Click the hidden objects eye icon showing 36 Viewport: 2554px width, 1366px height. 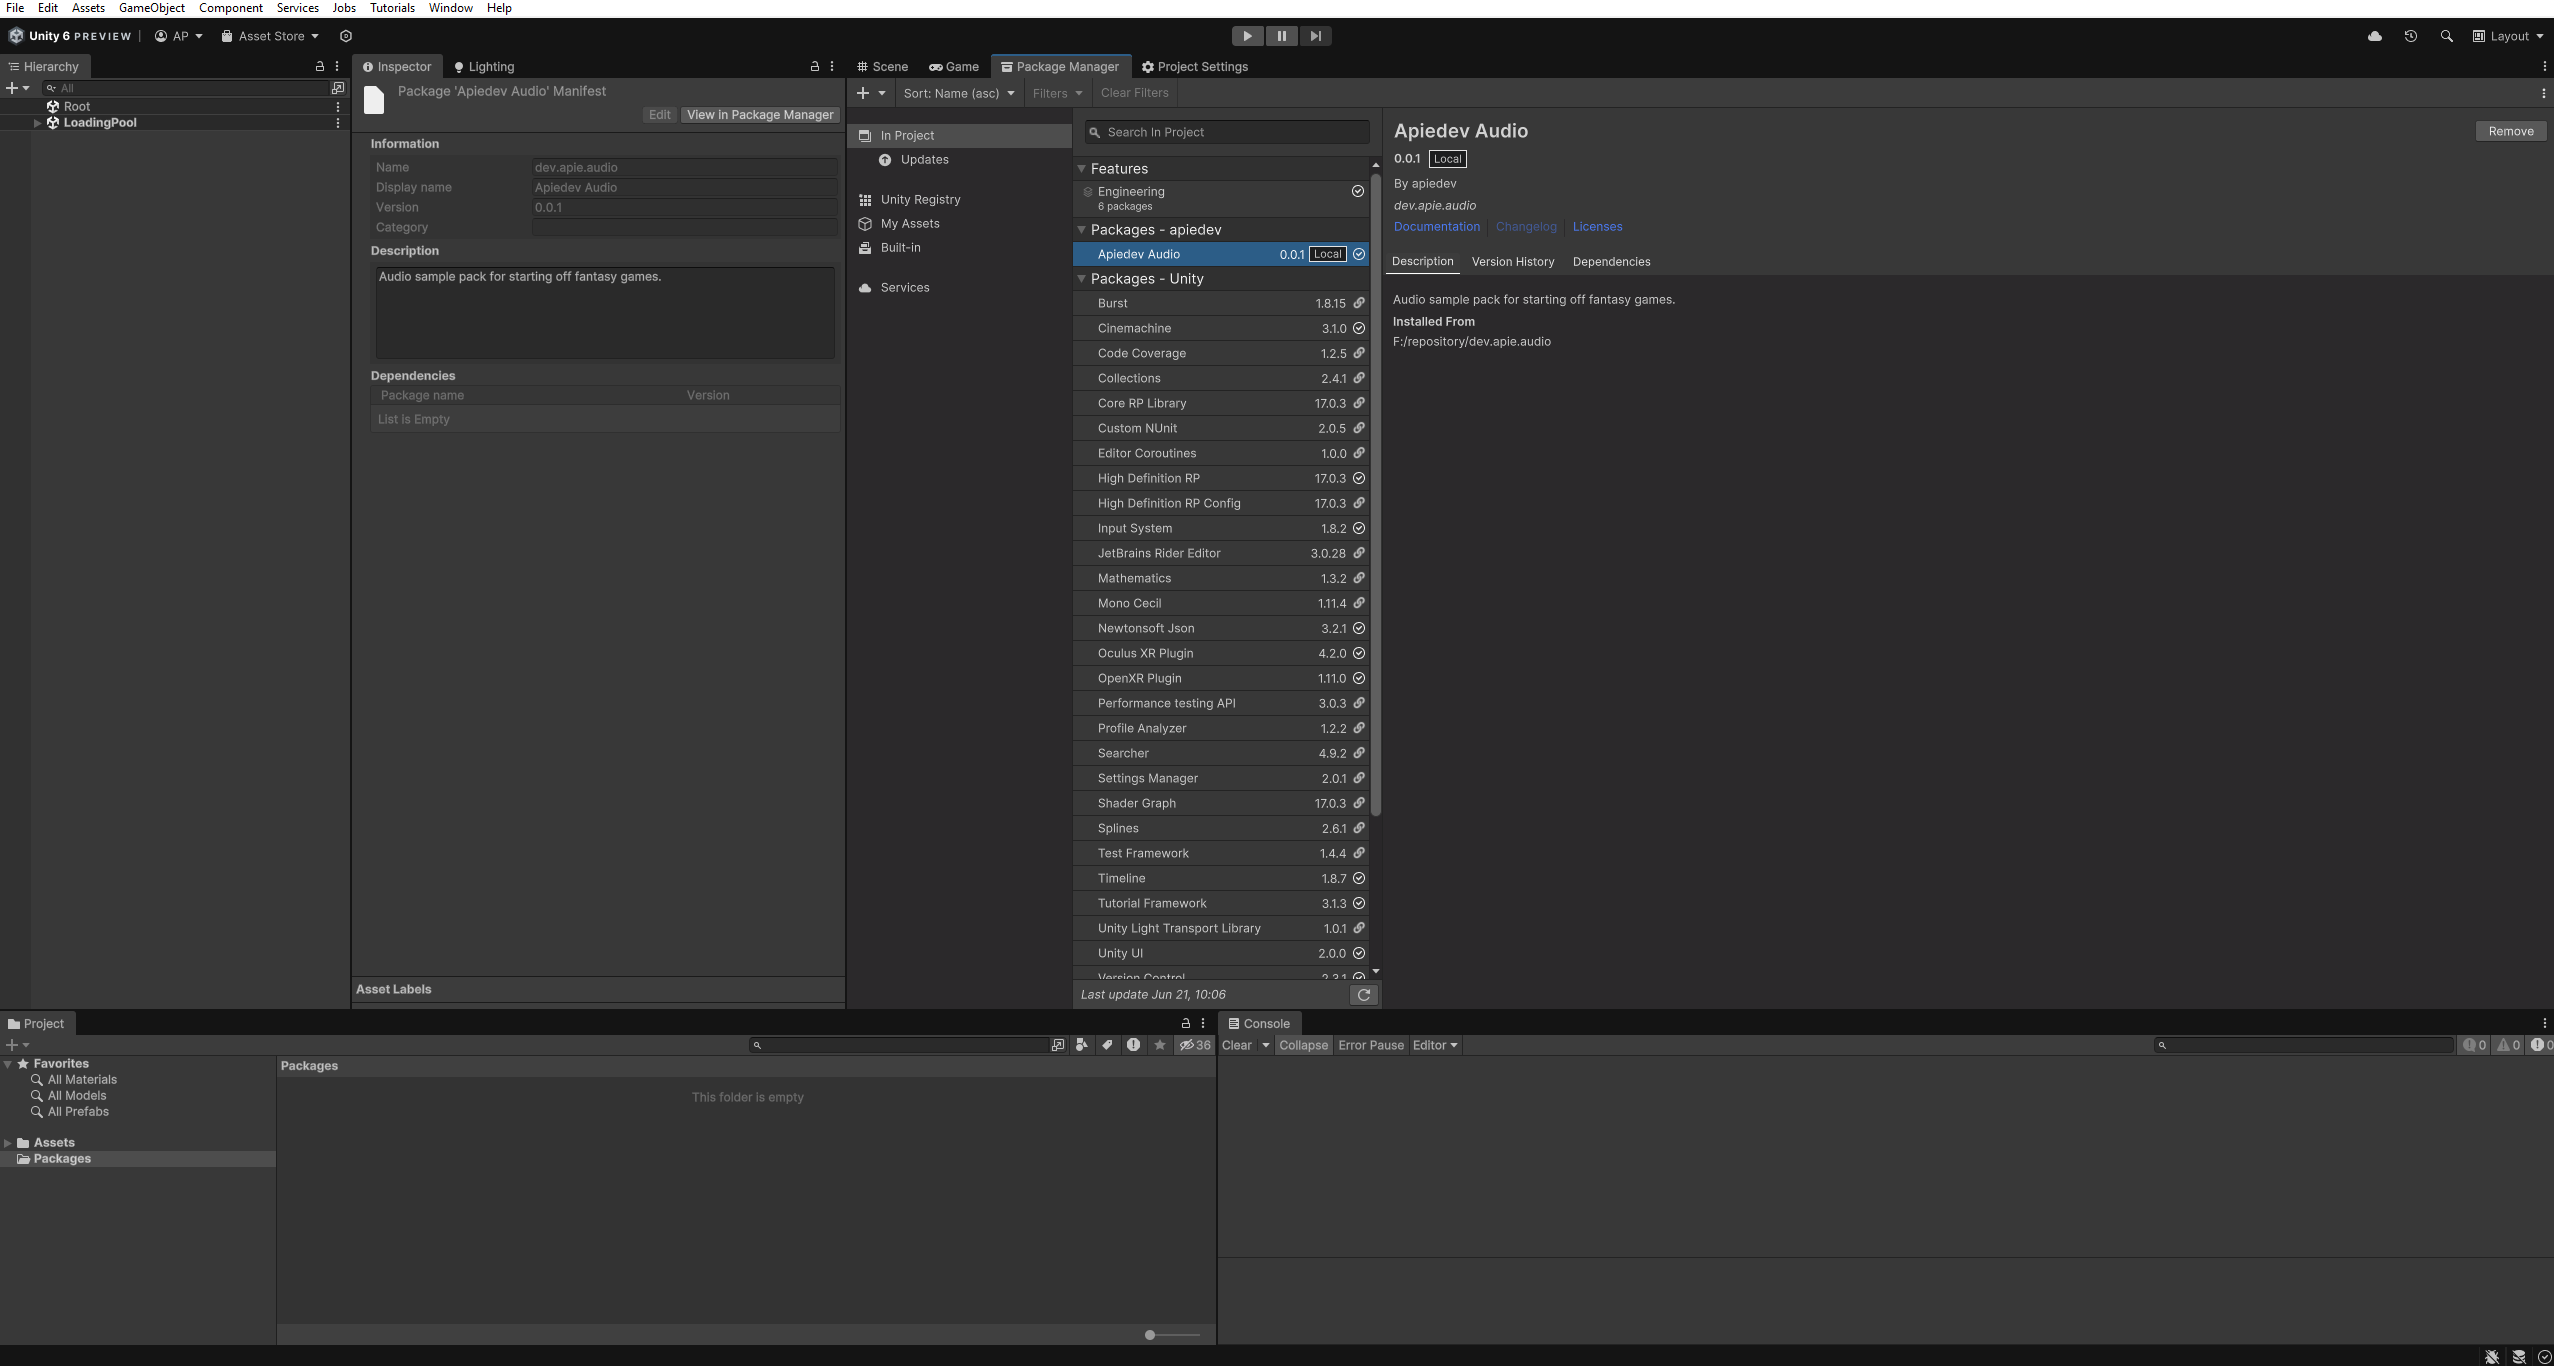pos(1192,1044)
